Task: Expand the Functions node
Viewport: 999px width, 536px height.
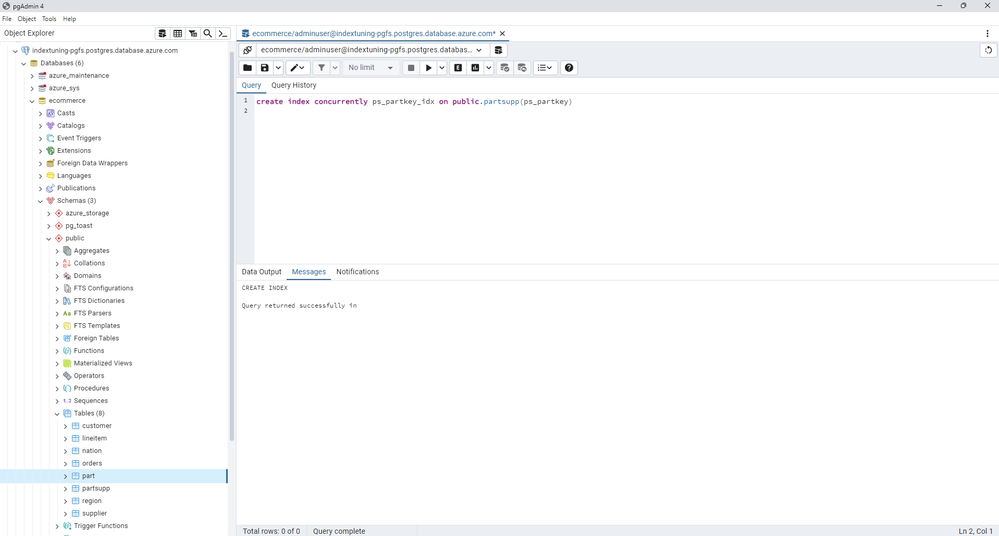Action: pos(57,351)
